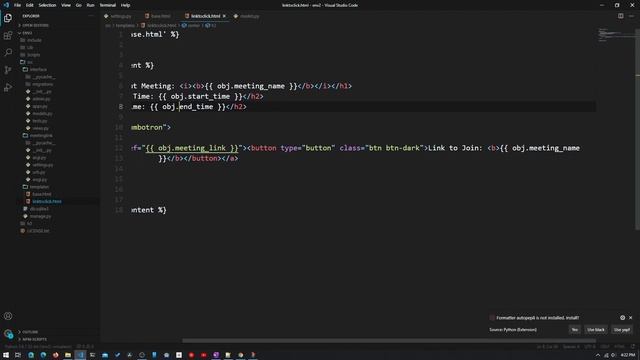The width and height of the screenshot is (640, 360).
Task: Open manage.py in the Explorer tree
Action: pos(40,216)
